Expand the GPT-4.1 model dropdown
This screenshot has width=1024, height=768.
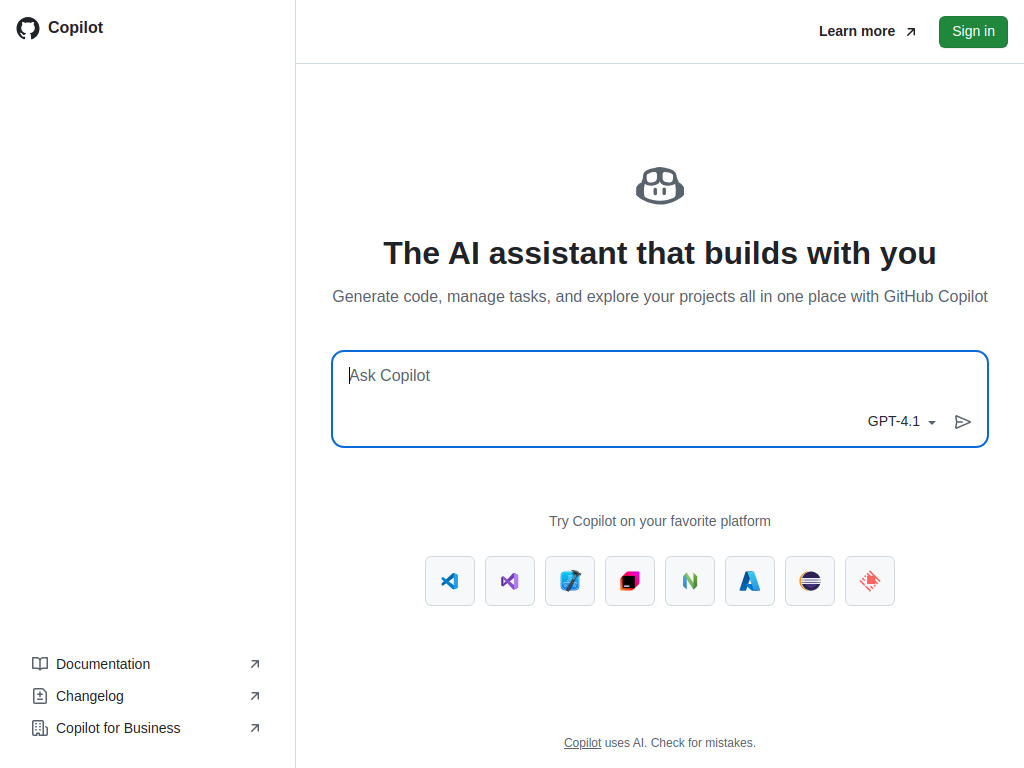[902, 422]
